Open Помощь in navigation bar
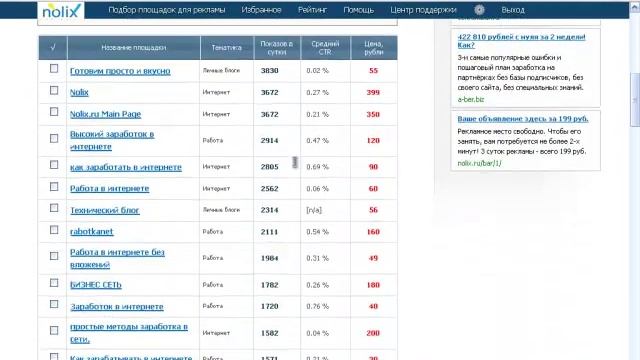The height and width of the screenshot is (360, 640). point(358,10)
